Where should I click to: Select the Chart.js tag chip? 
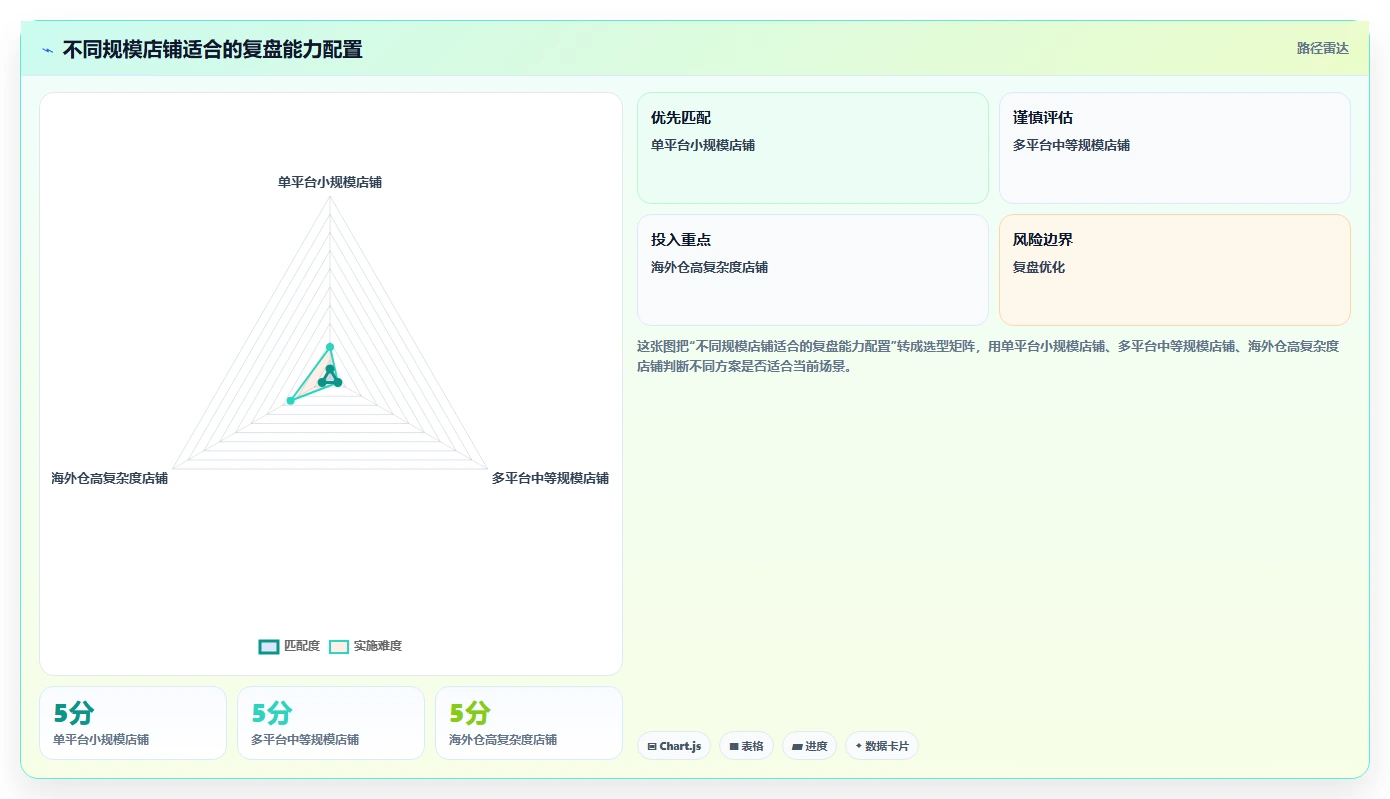[674, 746]
